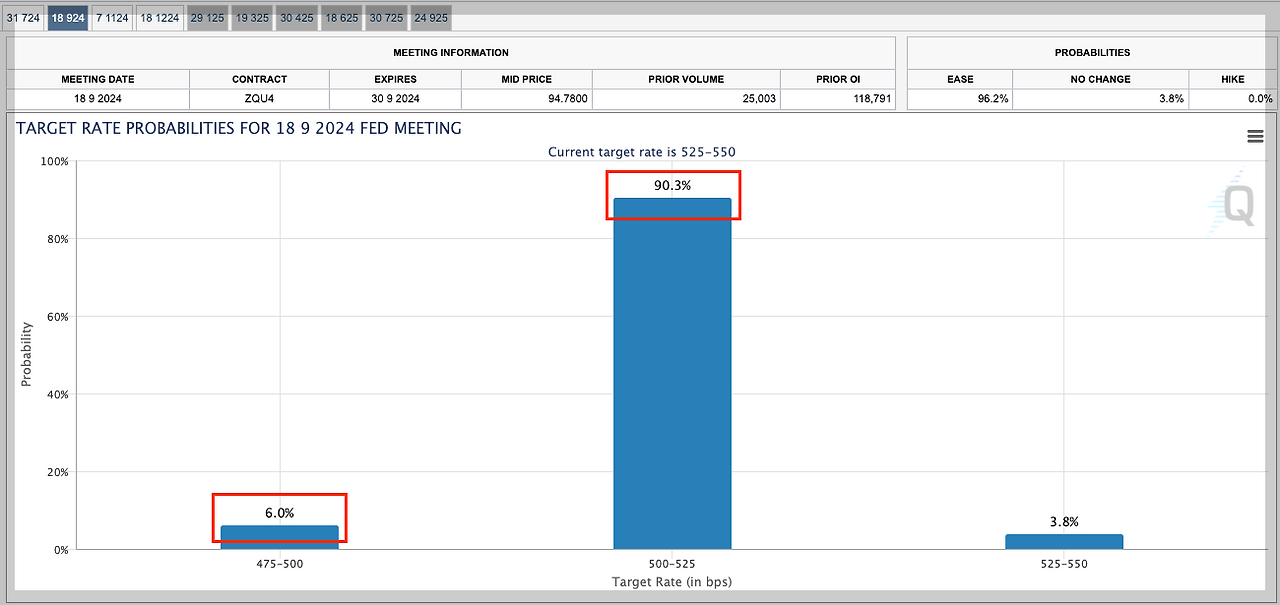Viewport: 1280px width, 605px height.
Task: Click the 500-525 x-axis label
Action: tap(672, 564)
